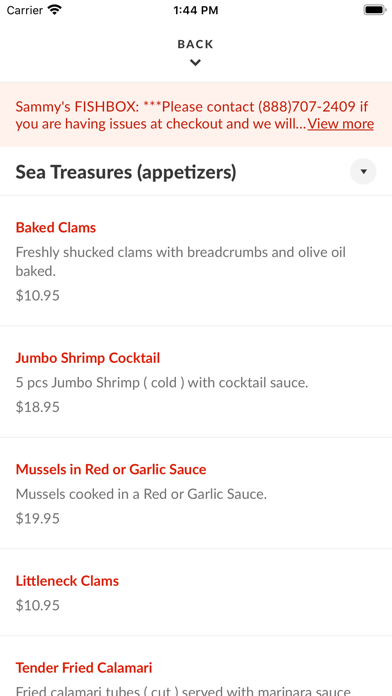The height and width of the screenshot is (696, 392).
Task: Tap the BACK label at top
Action: tap(195, 44)
